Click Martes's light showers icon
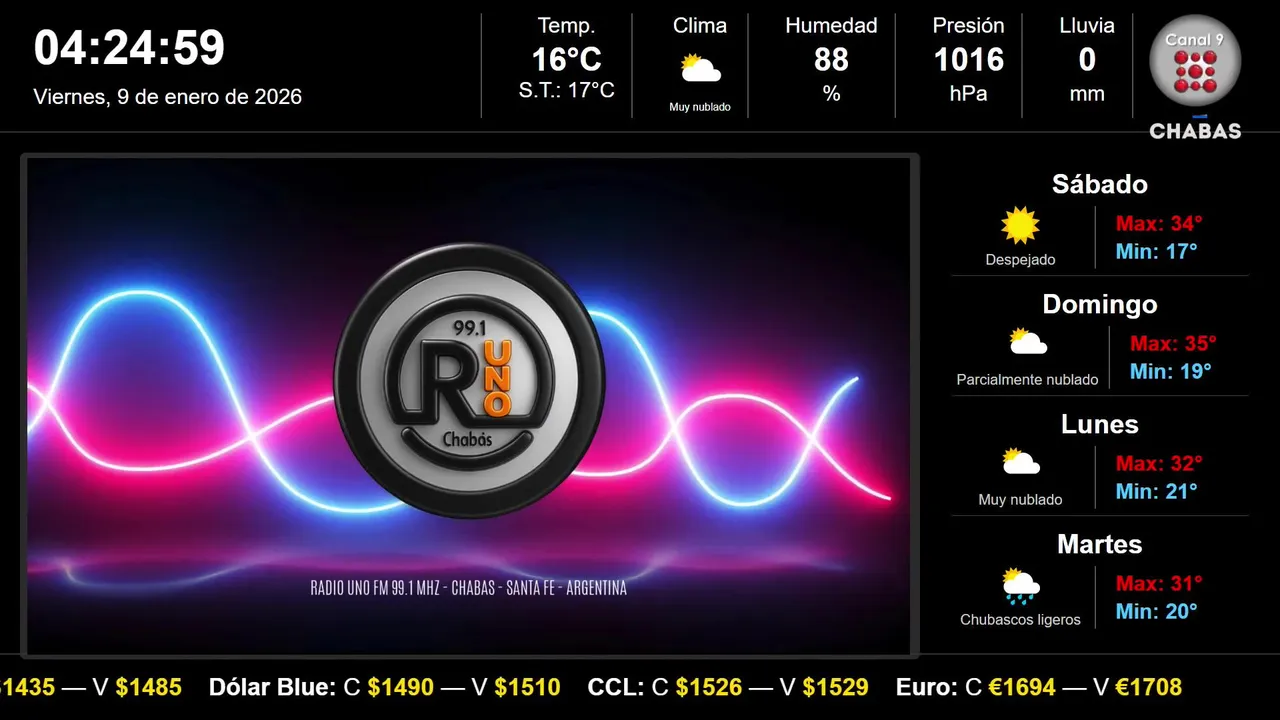Image resolution: width=1280 pixels, height=720 pixels. 1020,585
